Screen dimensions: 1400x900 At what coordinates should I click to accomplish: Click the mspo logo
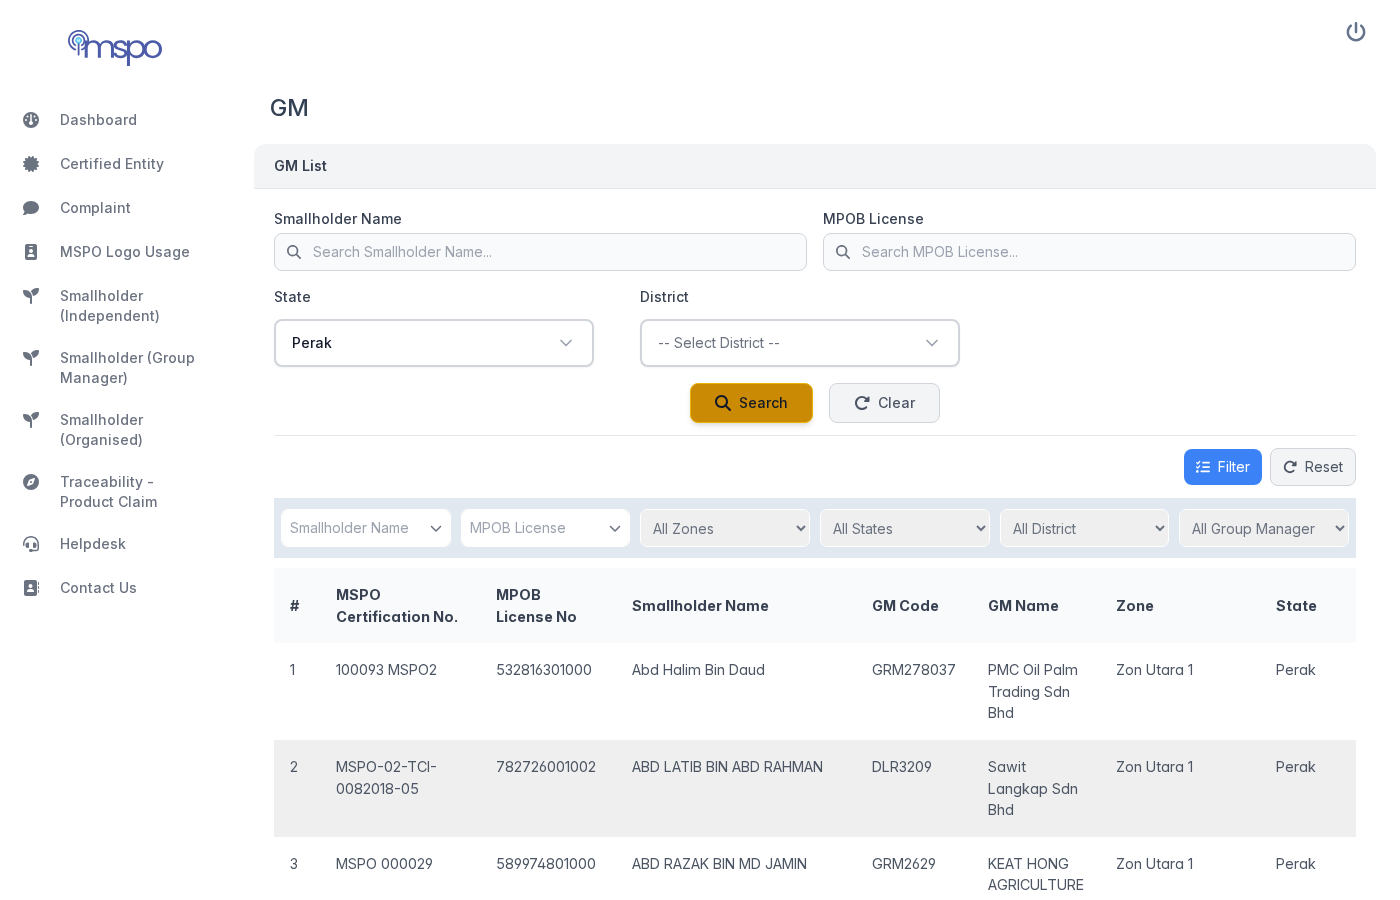pyautogui.click(x=114, y=47)
